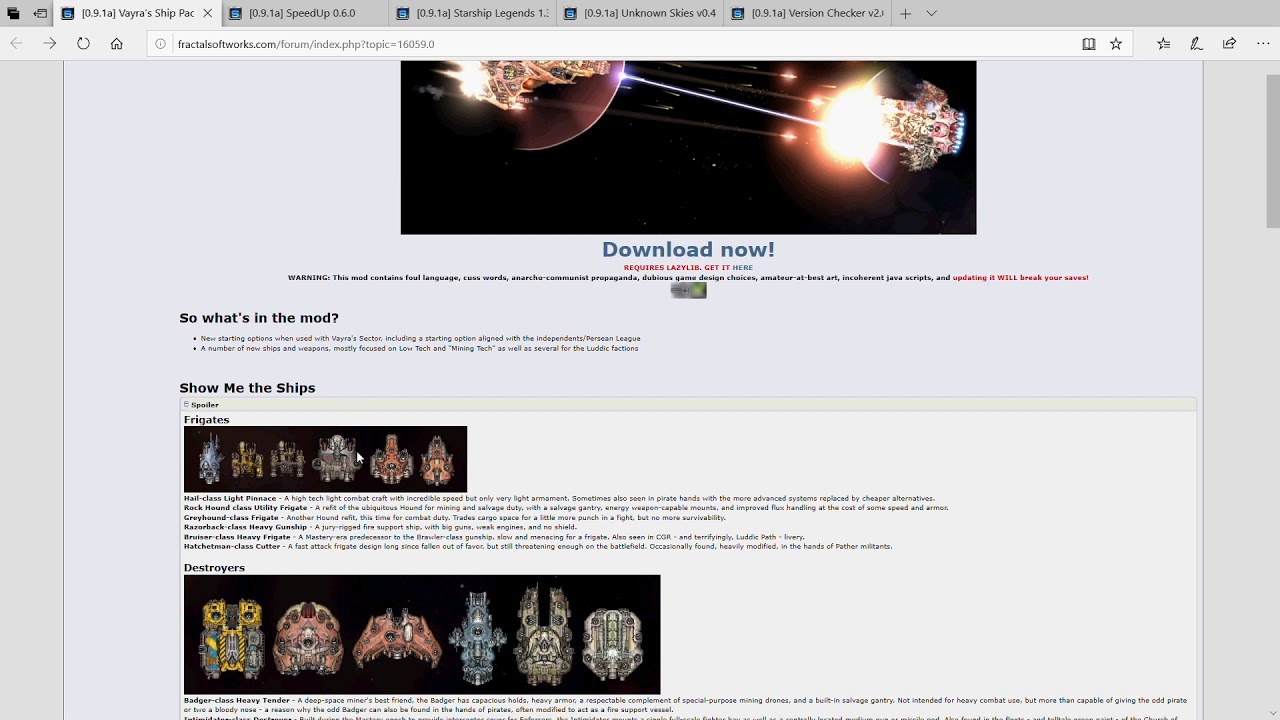This screenshot has height=720, width=1280.
Task: Close the Vayra's Ship Pack tab
Action: click(208, 14)
